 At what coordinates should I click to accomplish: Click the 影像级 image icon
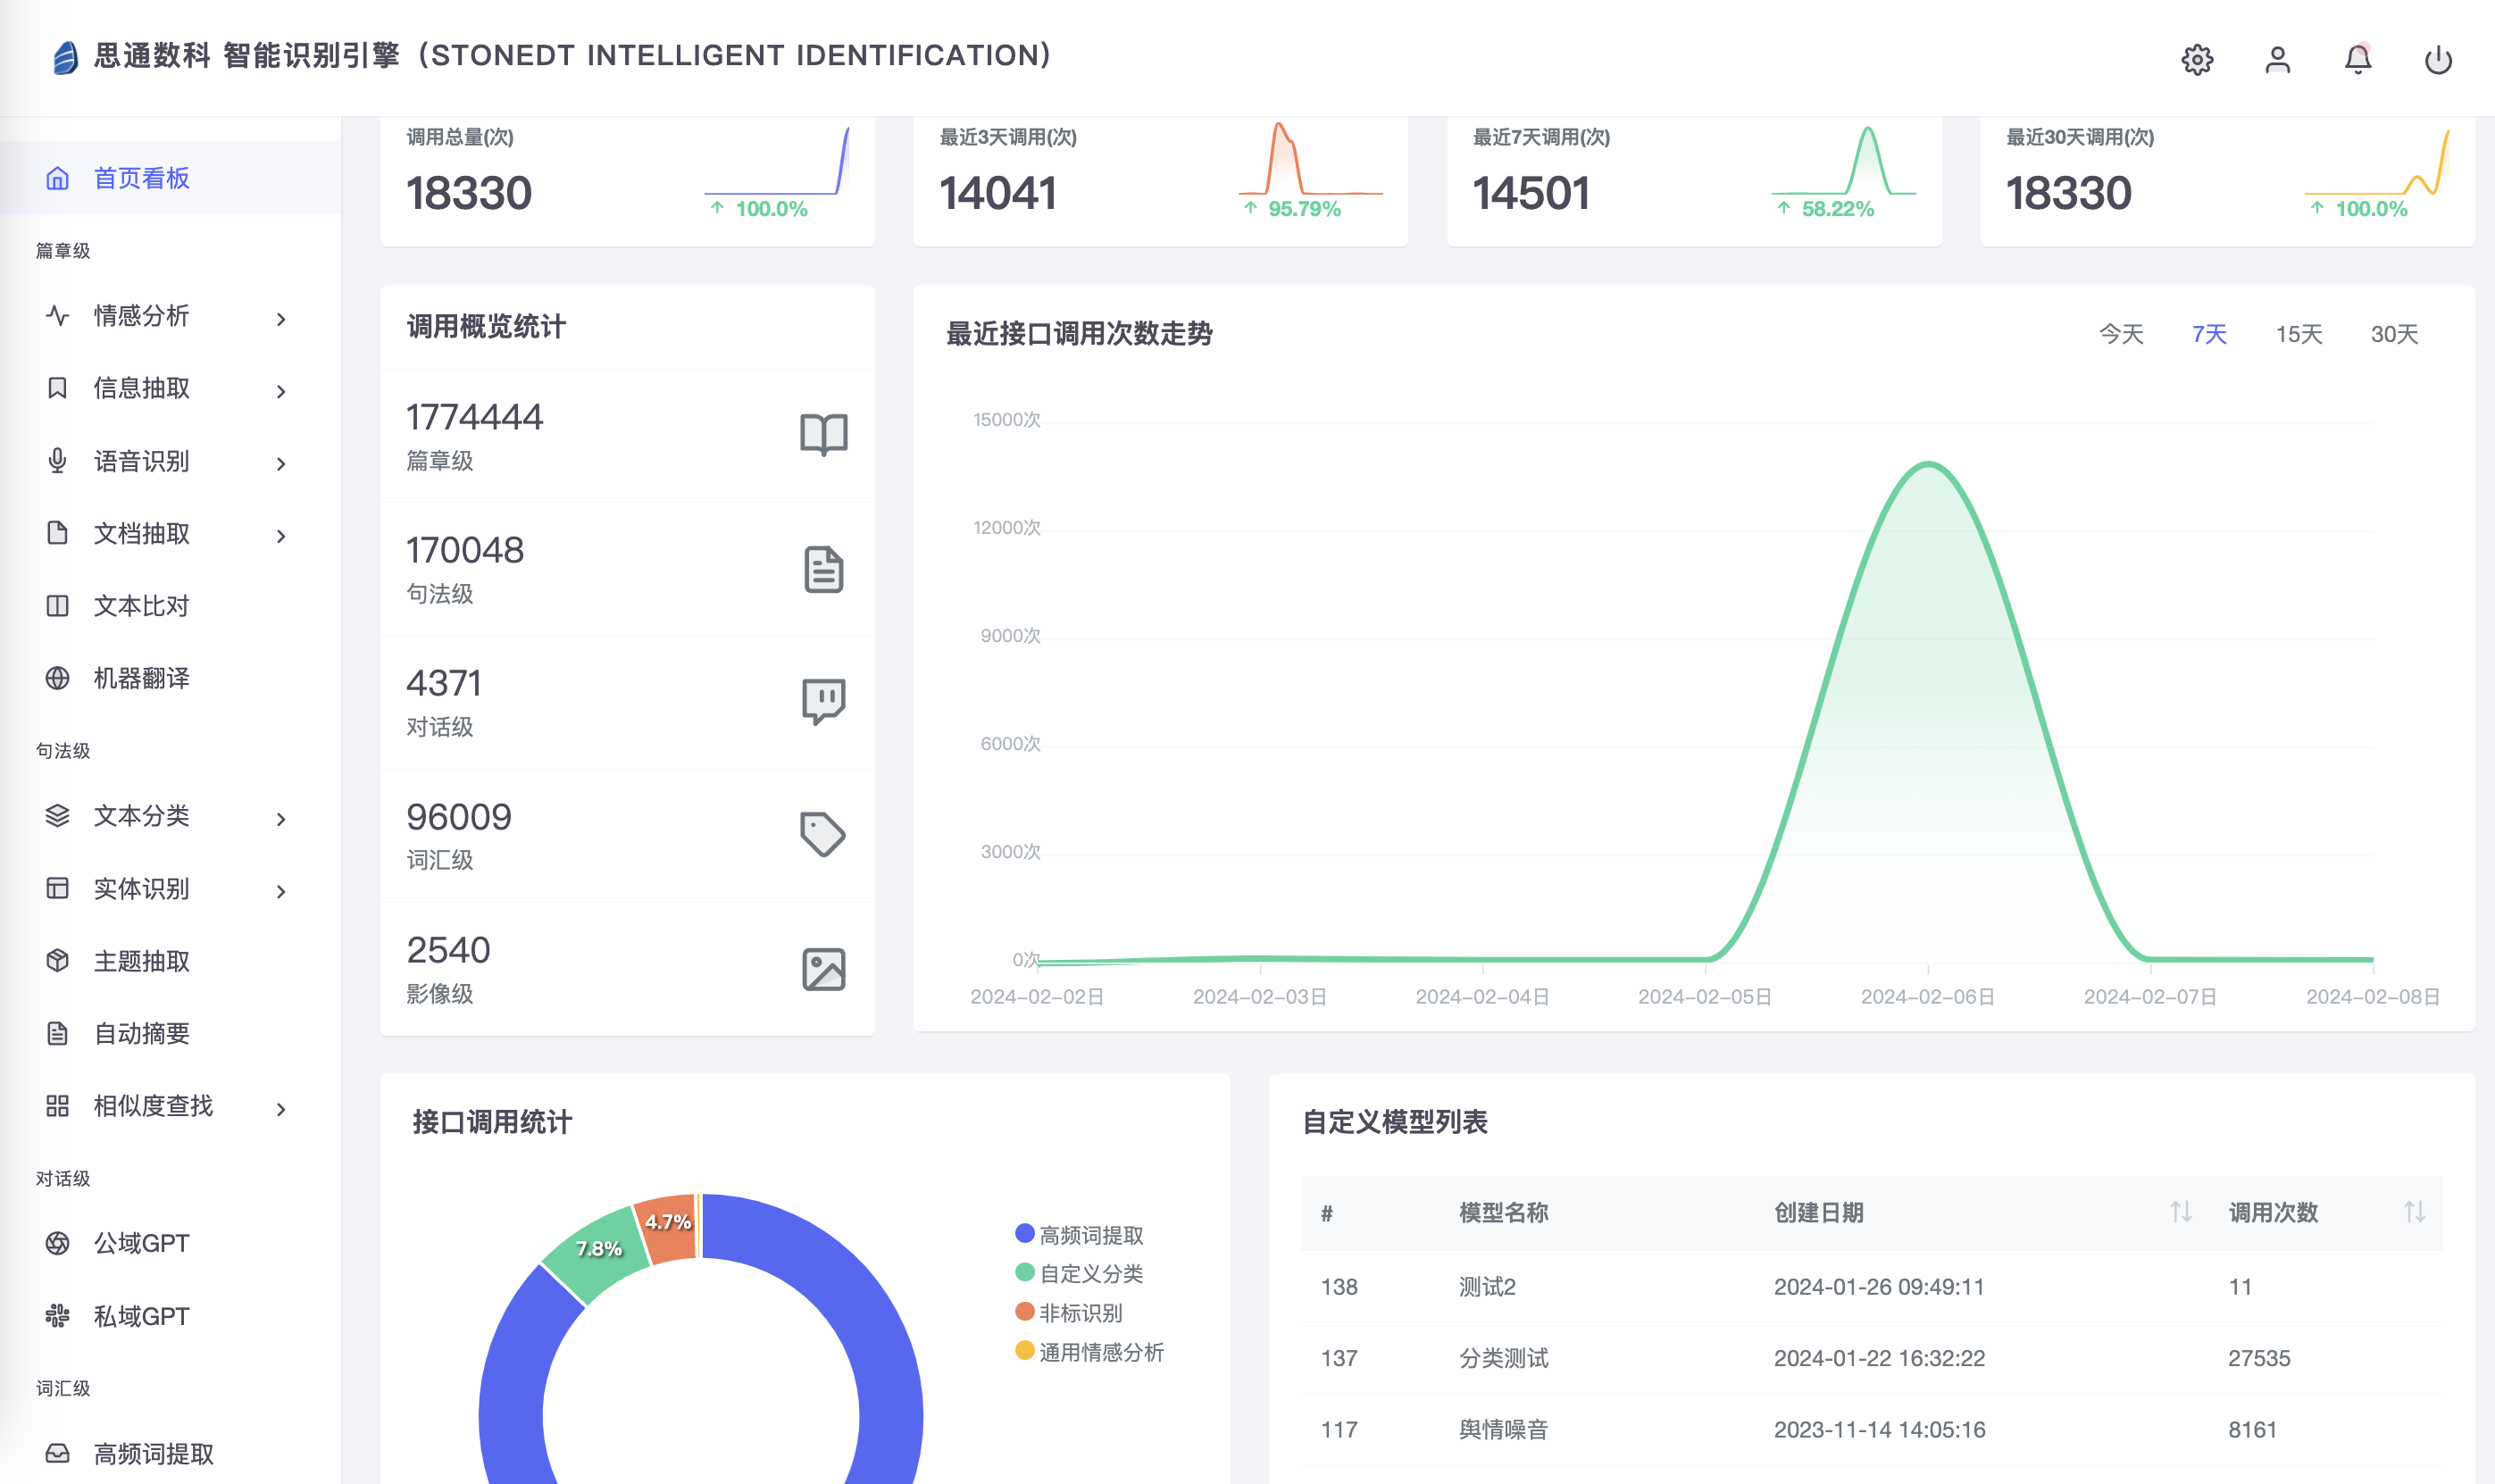823,969
